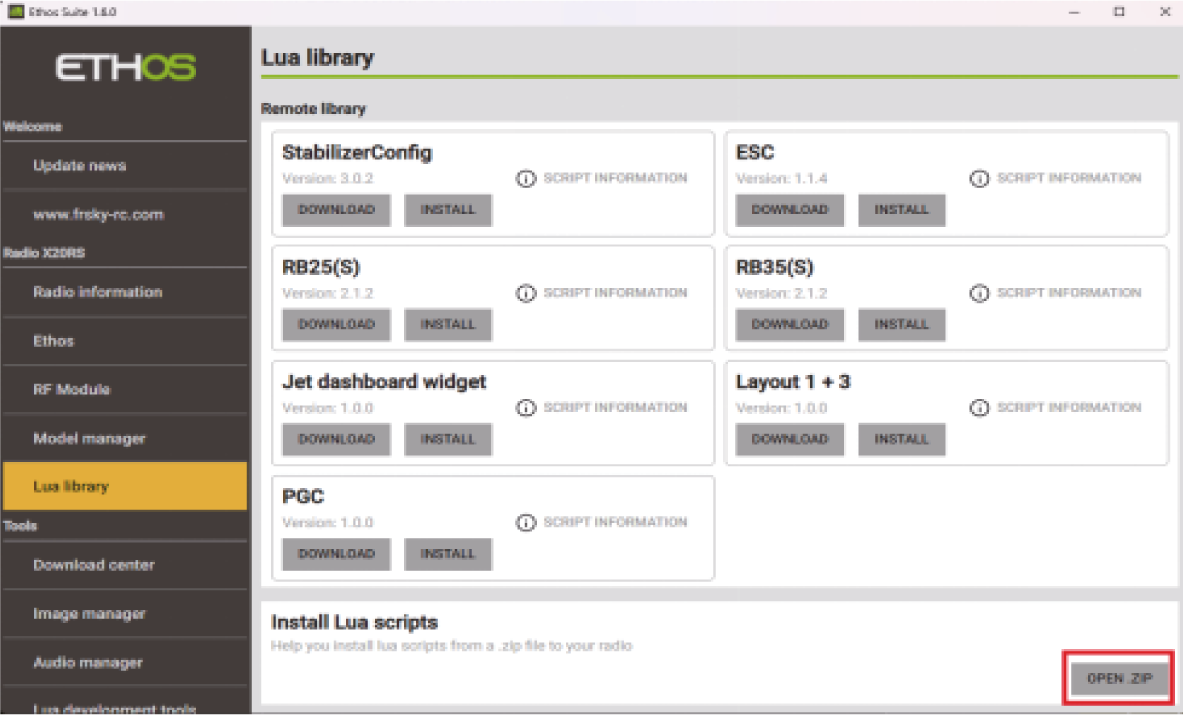
Task: Download the RB35(S) script
Action: (x=789, y=324)
